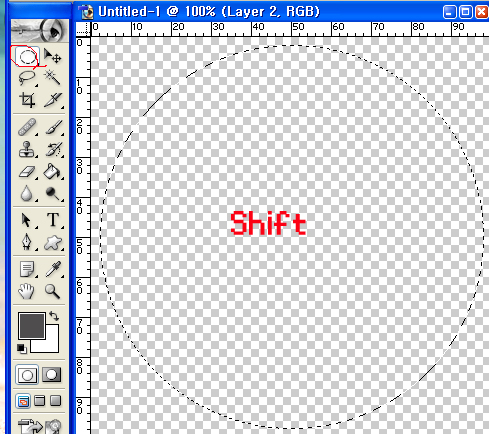Activate the Crop tool

[x=27, y=100]
